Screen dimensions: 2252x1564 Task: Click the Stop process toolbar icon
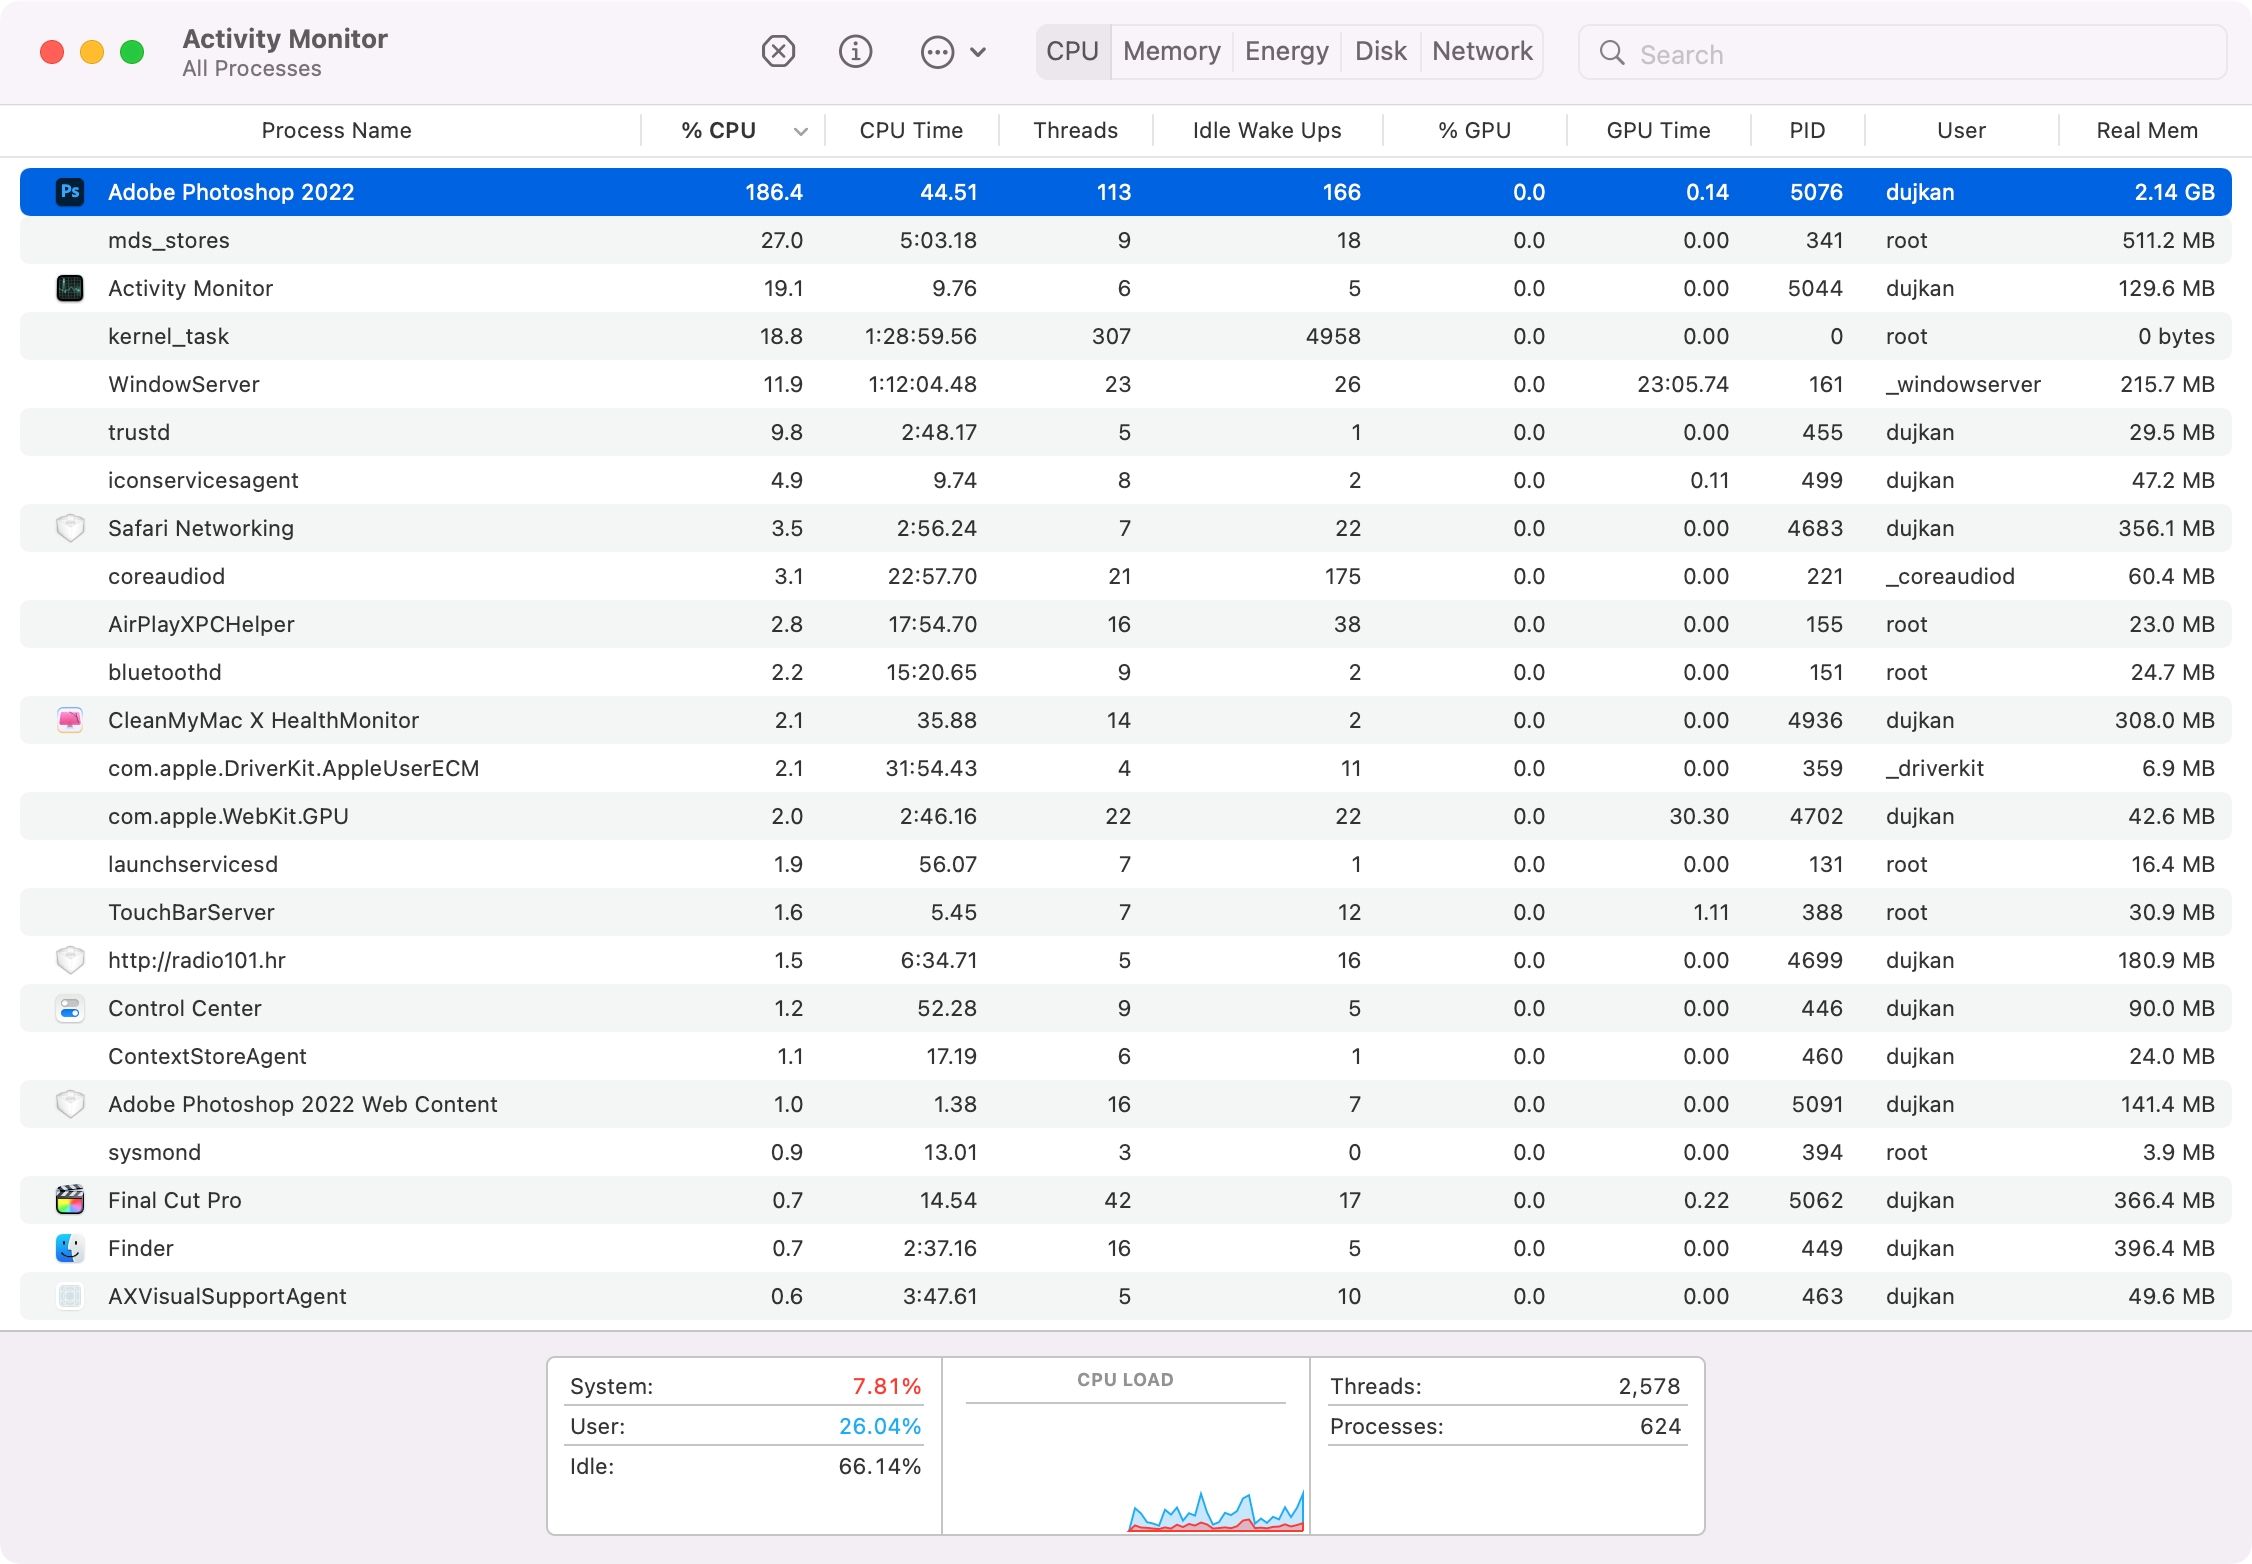coord(778,51)
